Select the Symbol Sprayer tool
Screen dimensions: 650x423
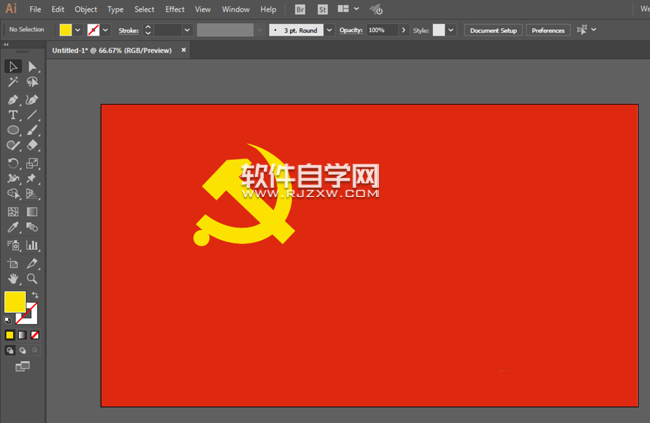[x=13, y=246]
